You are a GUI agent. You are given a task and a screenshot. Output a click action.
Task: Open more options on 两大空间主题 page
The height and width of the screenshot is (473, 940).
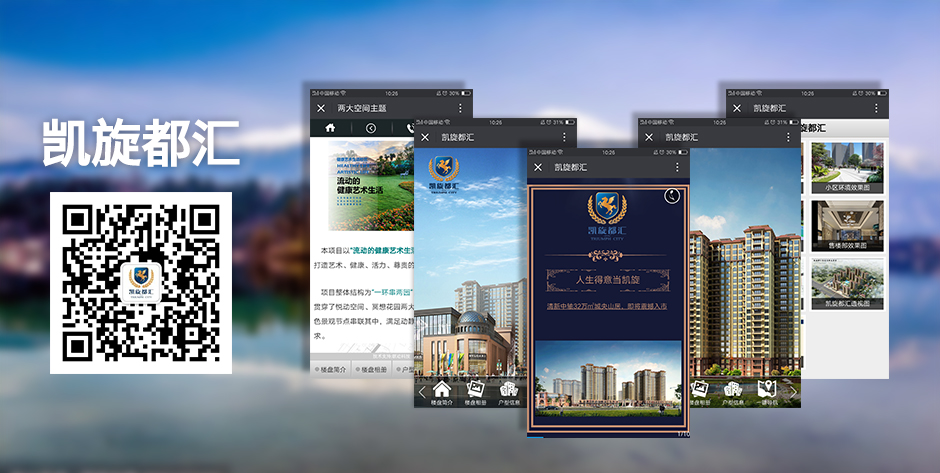[x=460, y=108]
